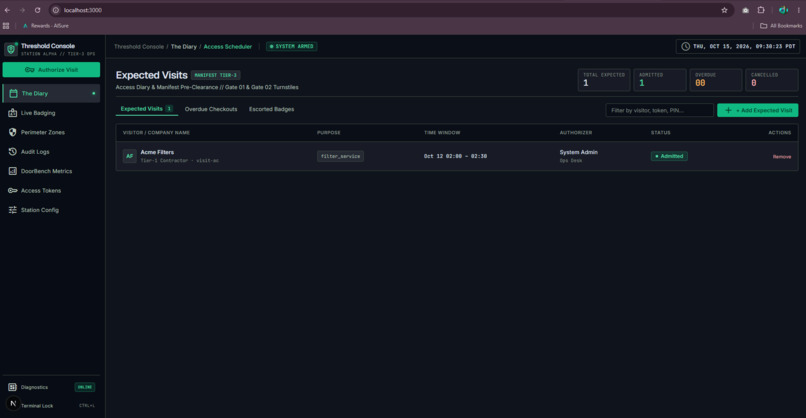Open The Diary in sidebar
Image resolution: width=806 pixels, height=418 pixels.
[51, 94]
